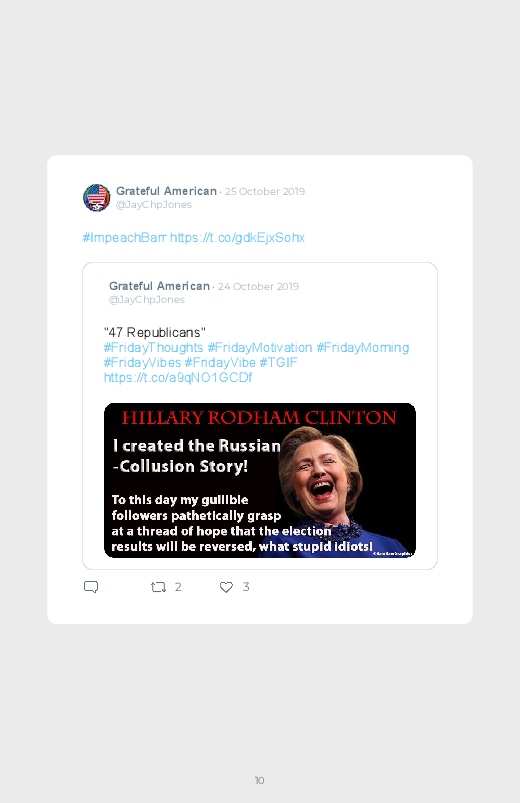The width and height of the screenshot is (520, 803).
Task: Open the #FridayVibes hashtag
Action: tap(142, 363)
